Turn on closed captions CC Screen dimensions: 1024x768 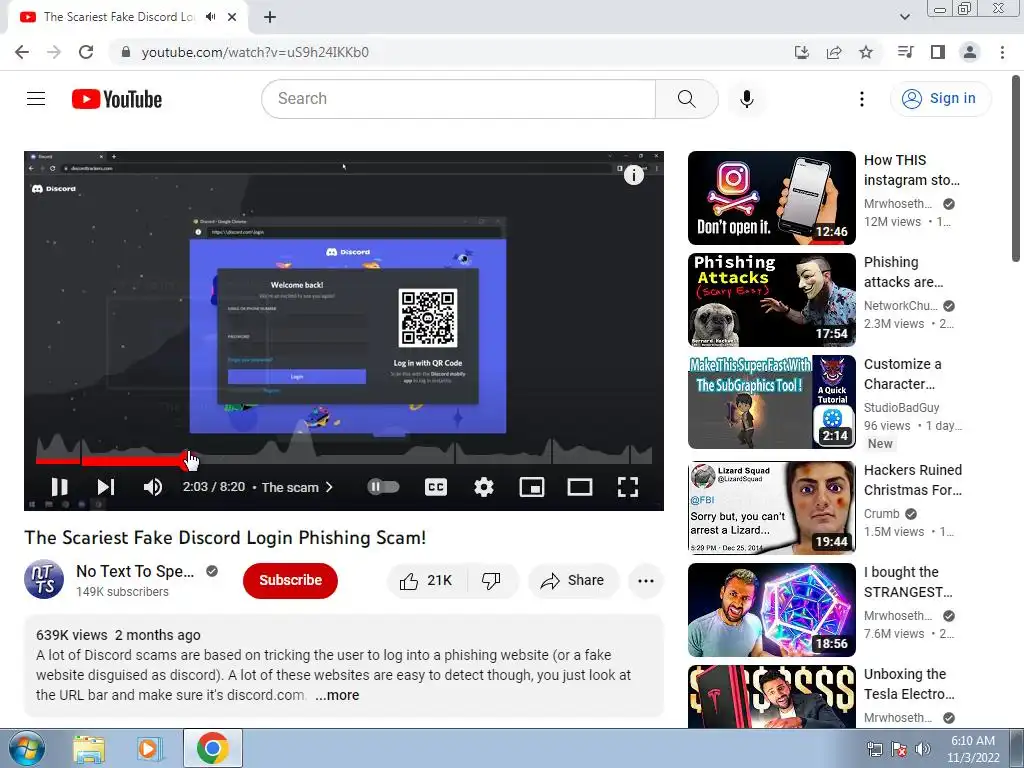pyautogui.click(x=436, y=487)
